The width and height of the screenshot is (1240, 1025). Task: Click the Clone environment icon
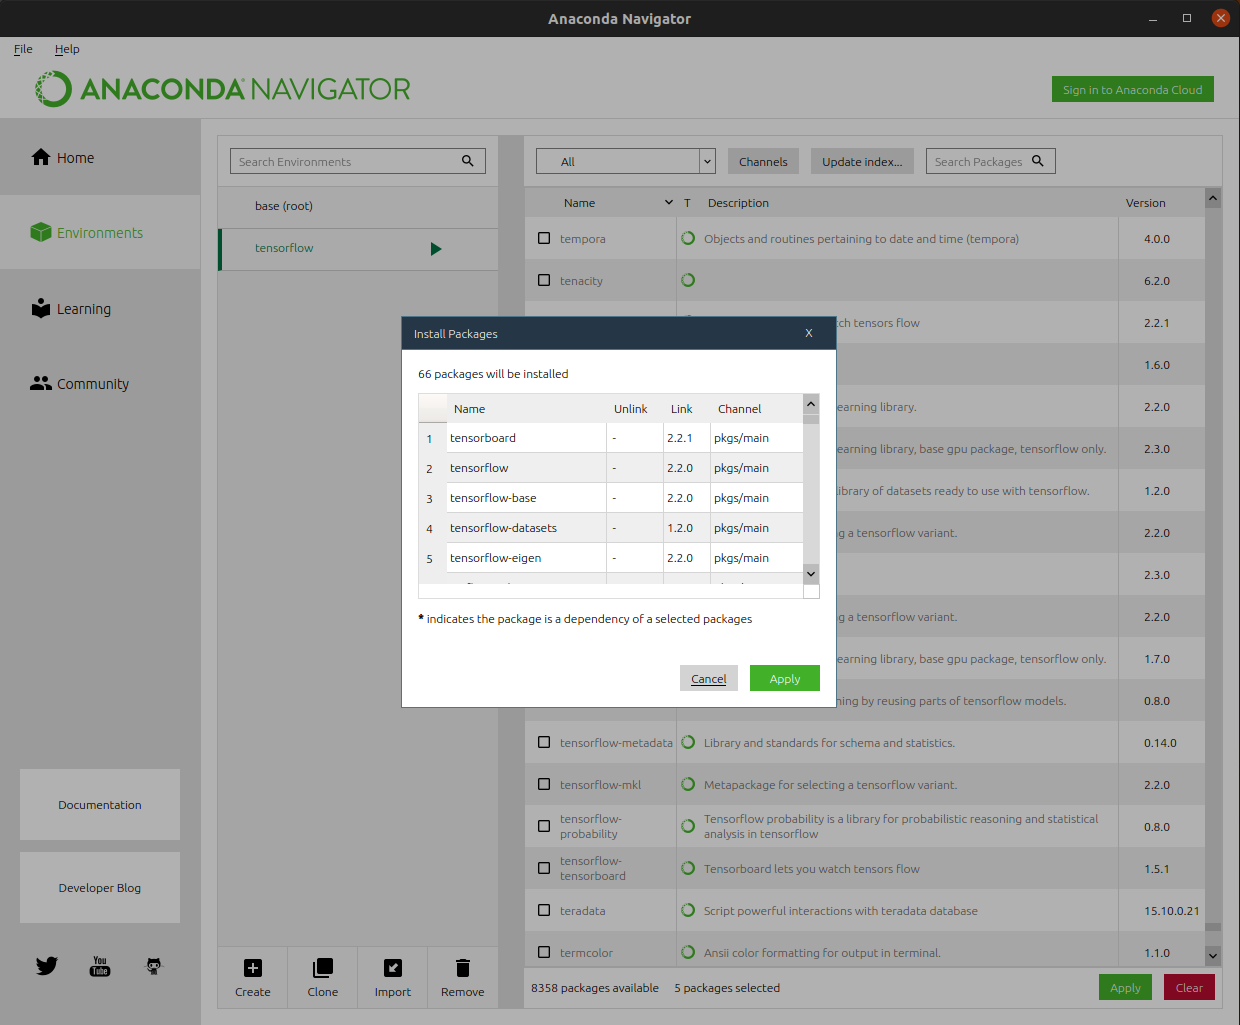coord(323,968)
